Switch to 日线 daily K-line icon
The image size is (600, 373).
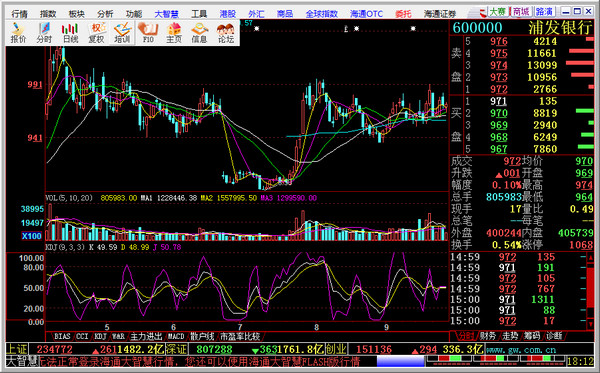[70, 33]
